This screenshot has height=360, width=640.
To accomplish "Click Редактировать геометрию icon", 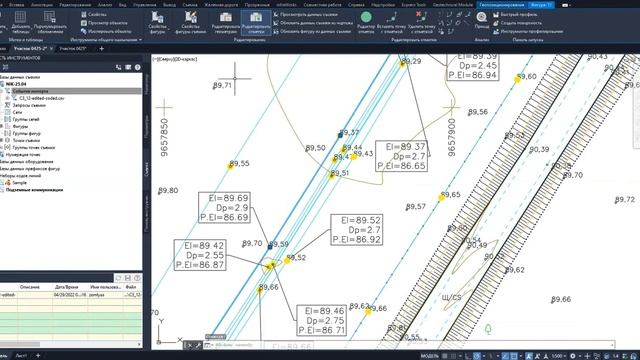I will [225, 18].
